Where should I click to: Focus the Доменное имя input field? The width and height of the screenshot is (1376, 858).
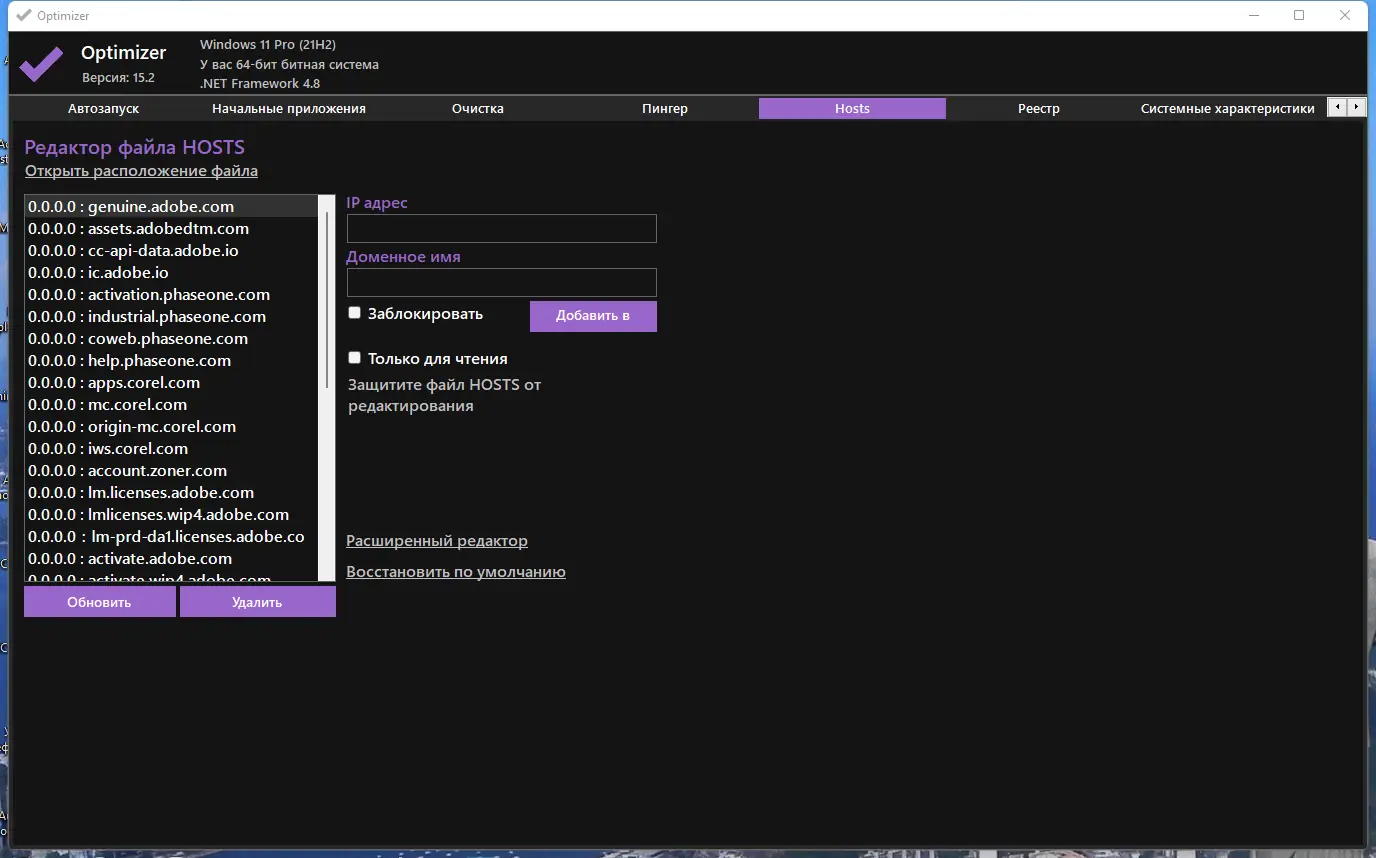tap(501, 282)
